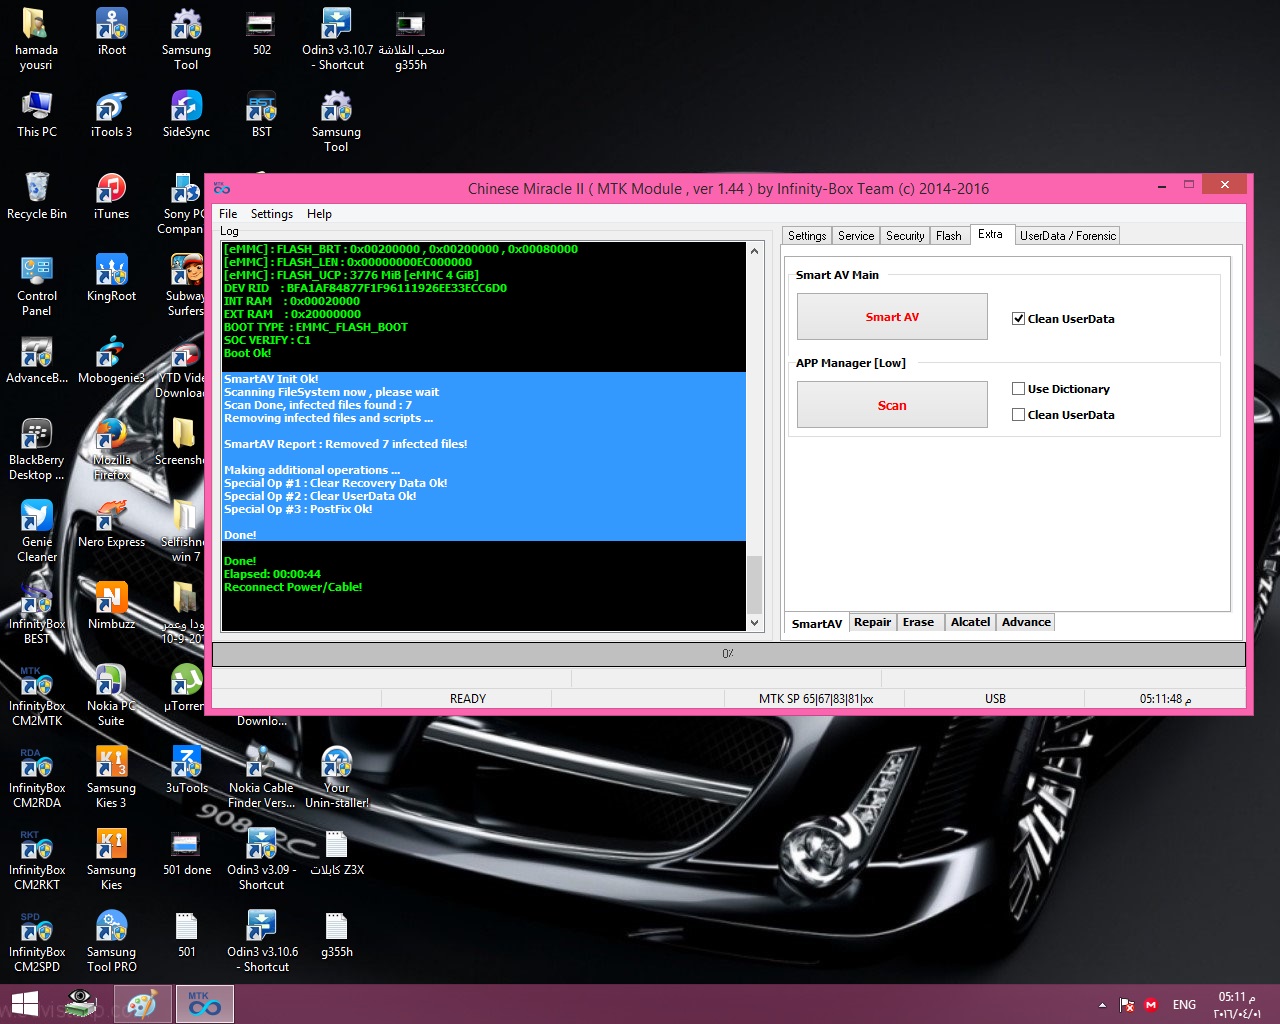The height and width of the screenshot is (1024, 1280).
Task: Open Nokia Cable Finder shortcut
Action: pyautogui.click(x=261, y=777)
